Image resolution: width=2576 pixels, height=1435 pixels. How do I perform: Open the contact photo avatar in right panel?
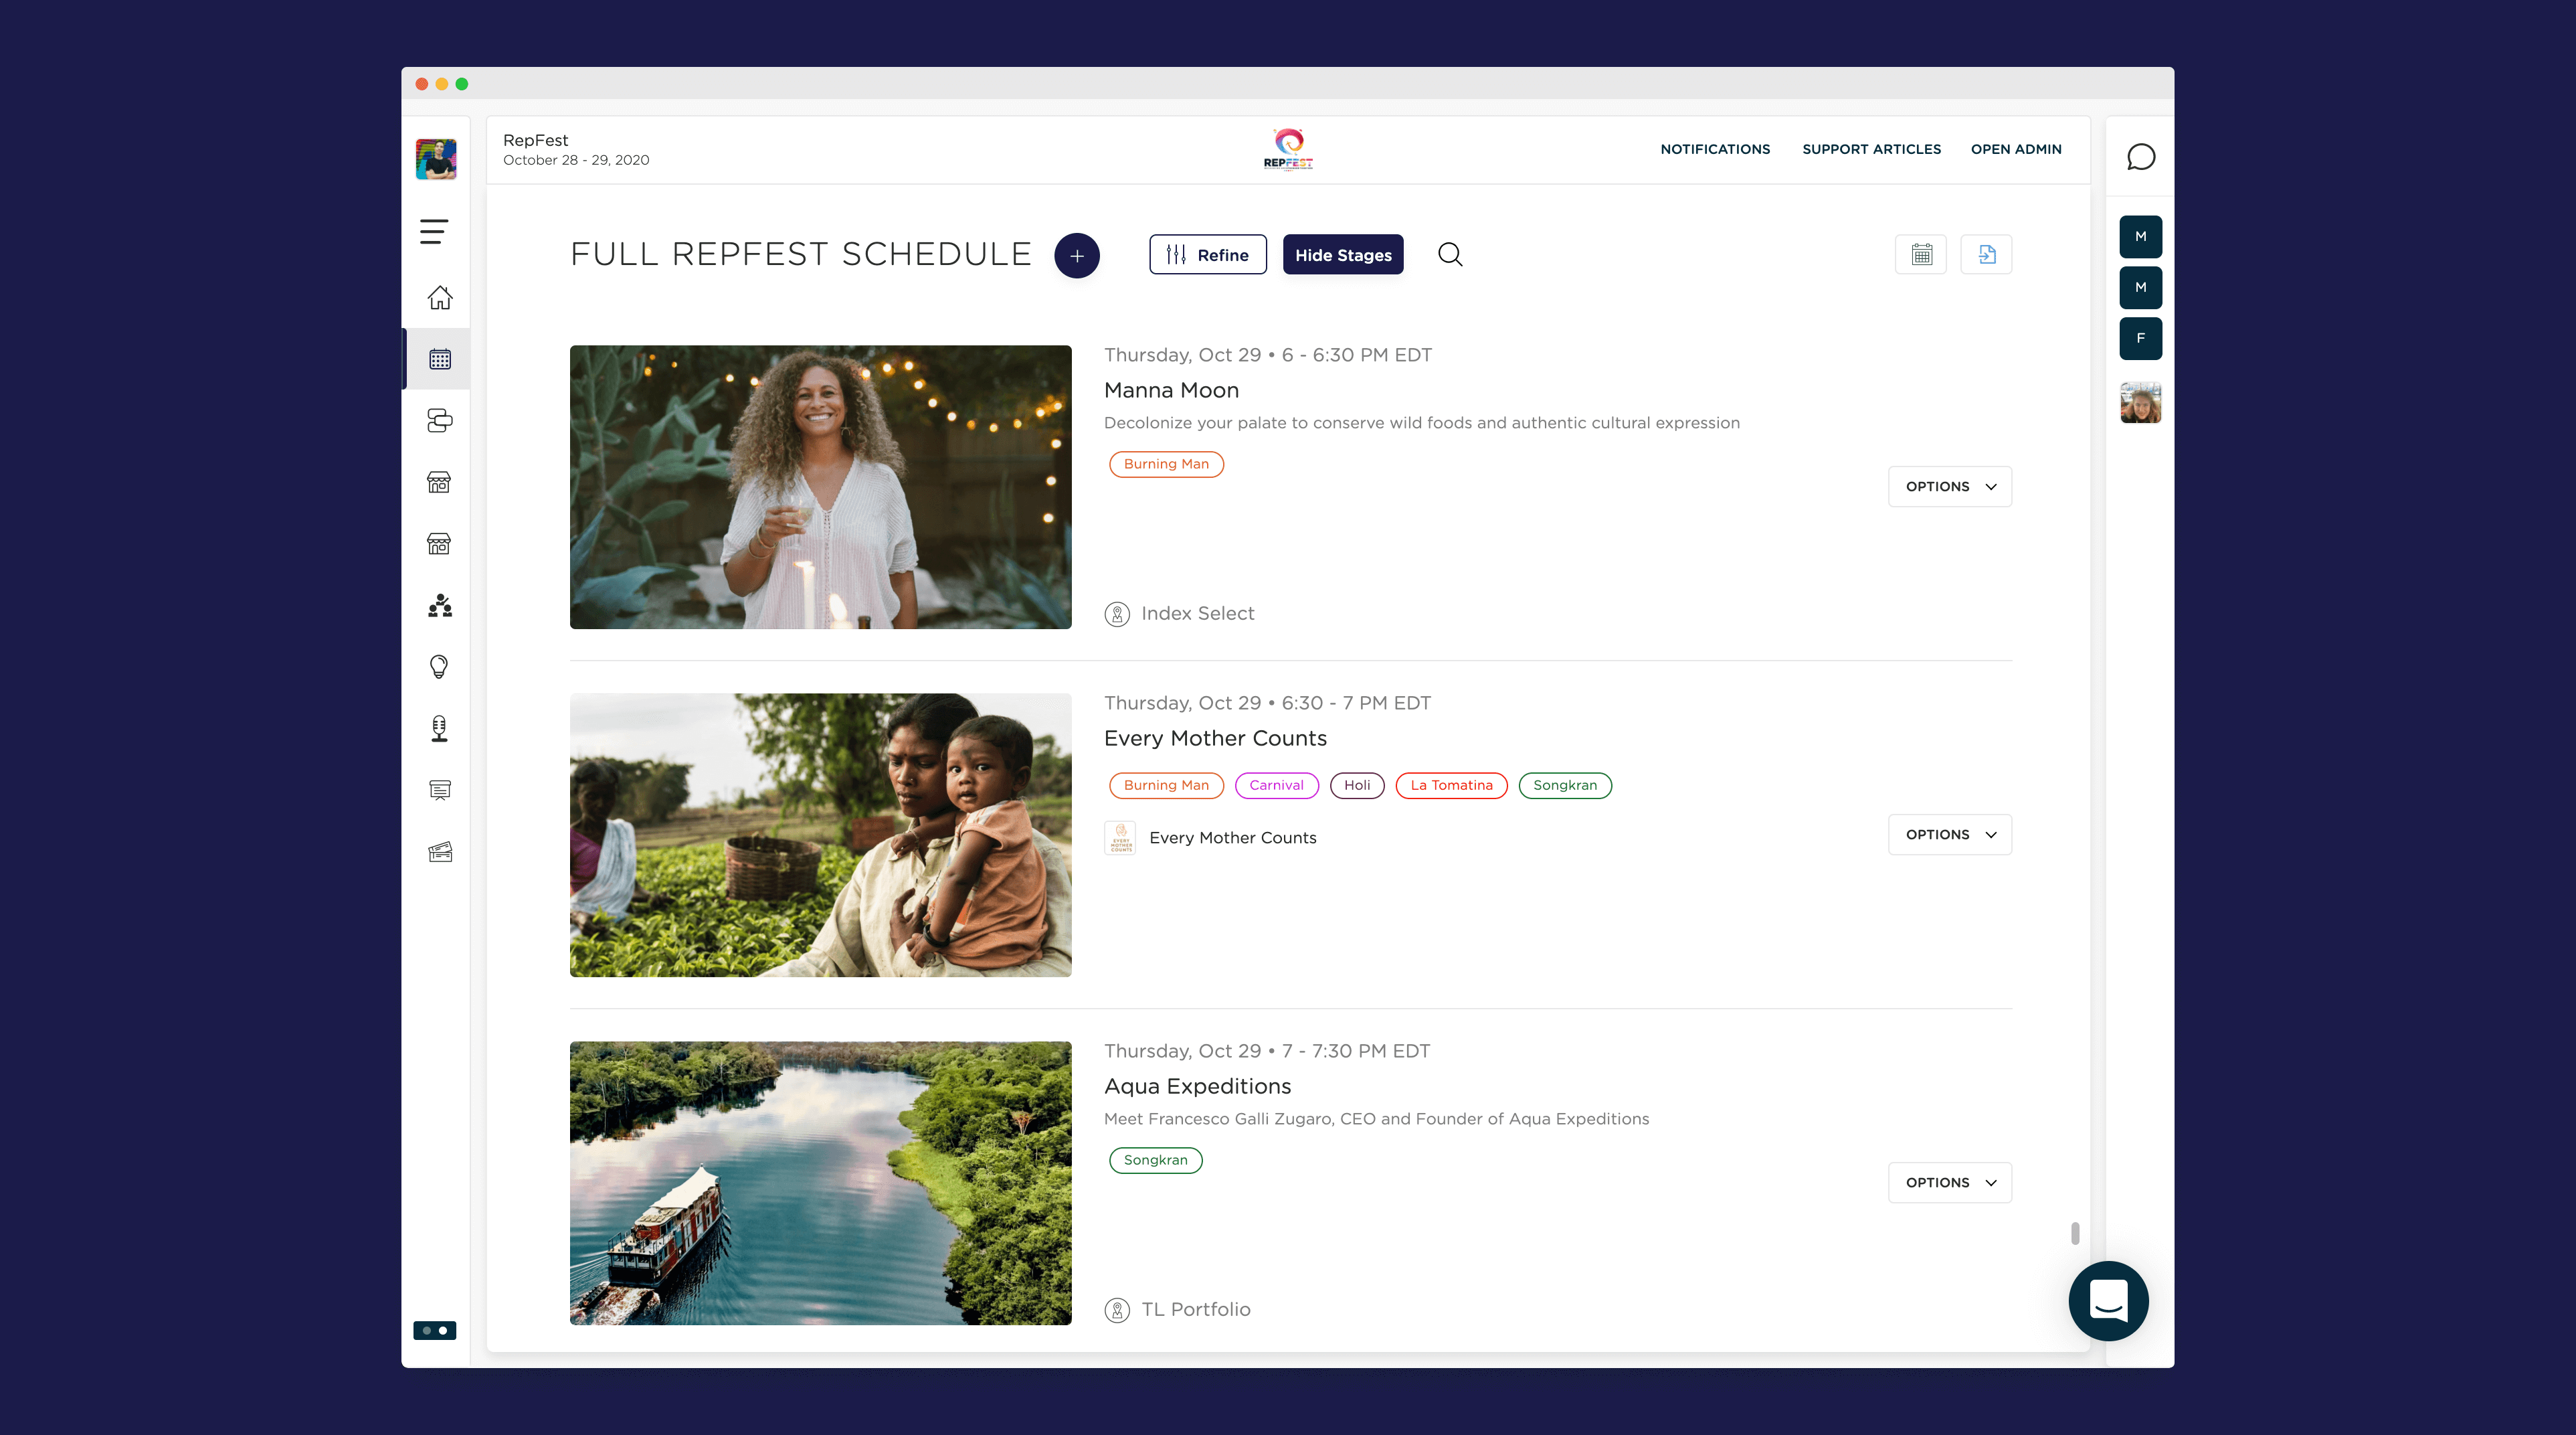(x=2140, y=402)
